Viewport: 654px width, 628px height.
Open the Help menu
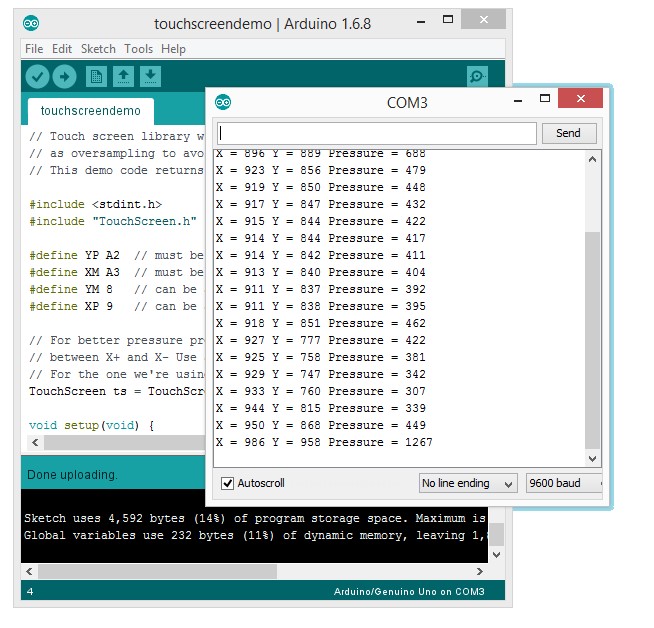pos(173,49)
